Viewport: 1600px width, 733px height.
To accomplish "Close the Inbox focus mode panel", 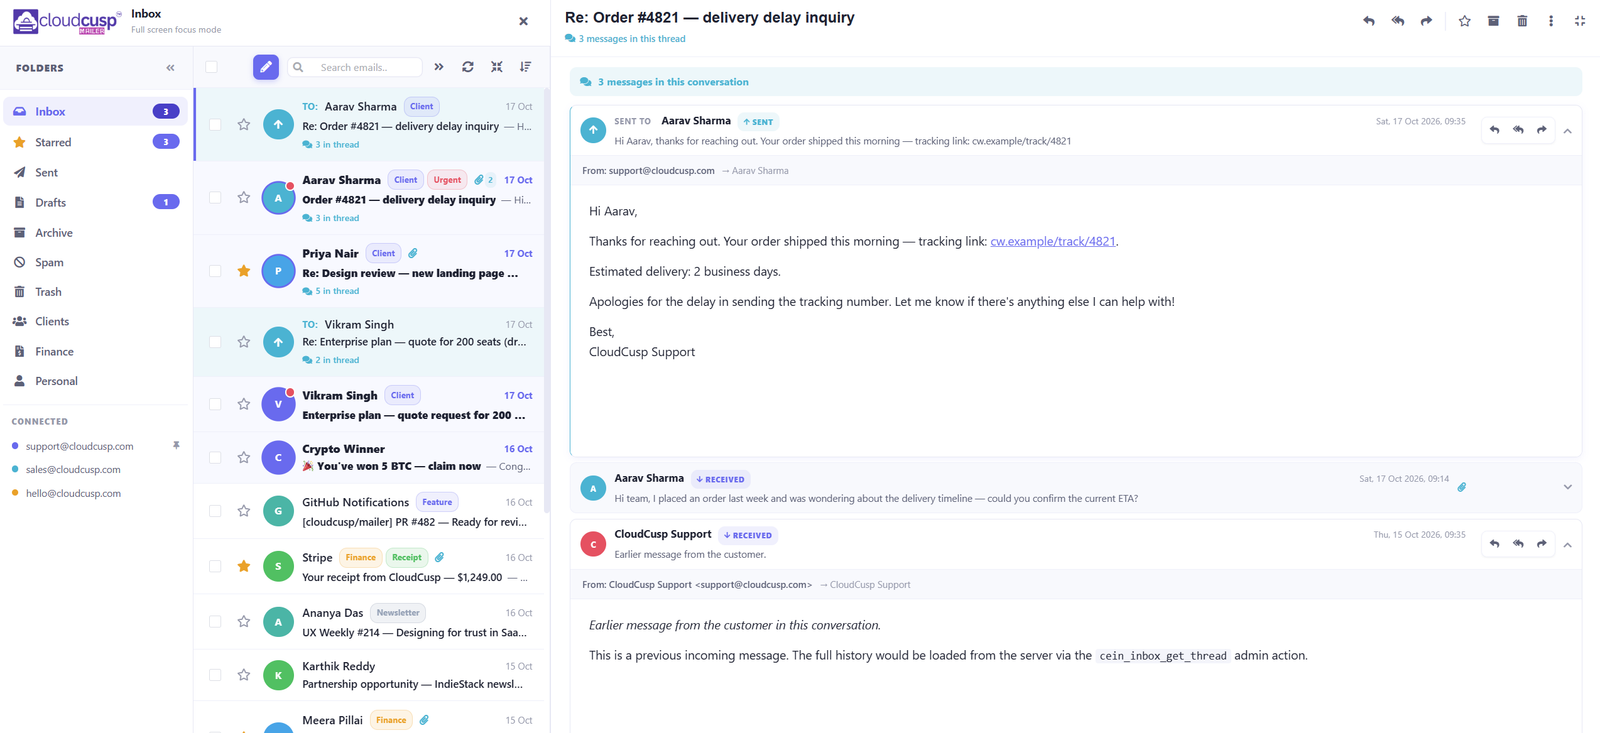I will (523, 21).
